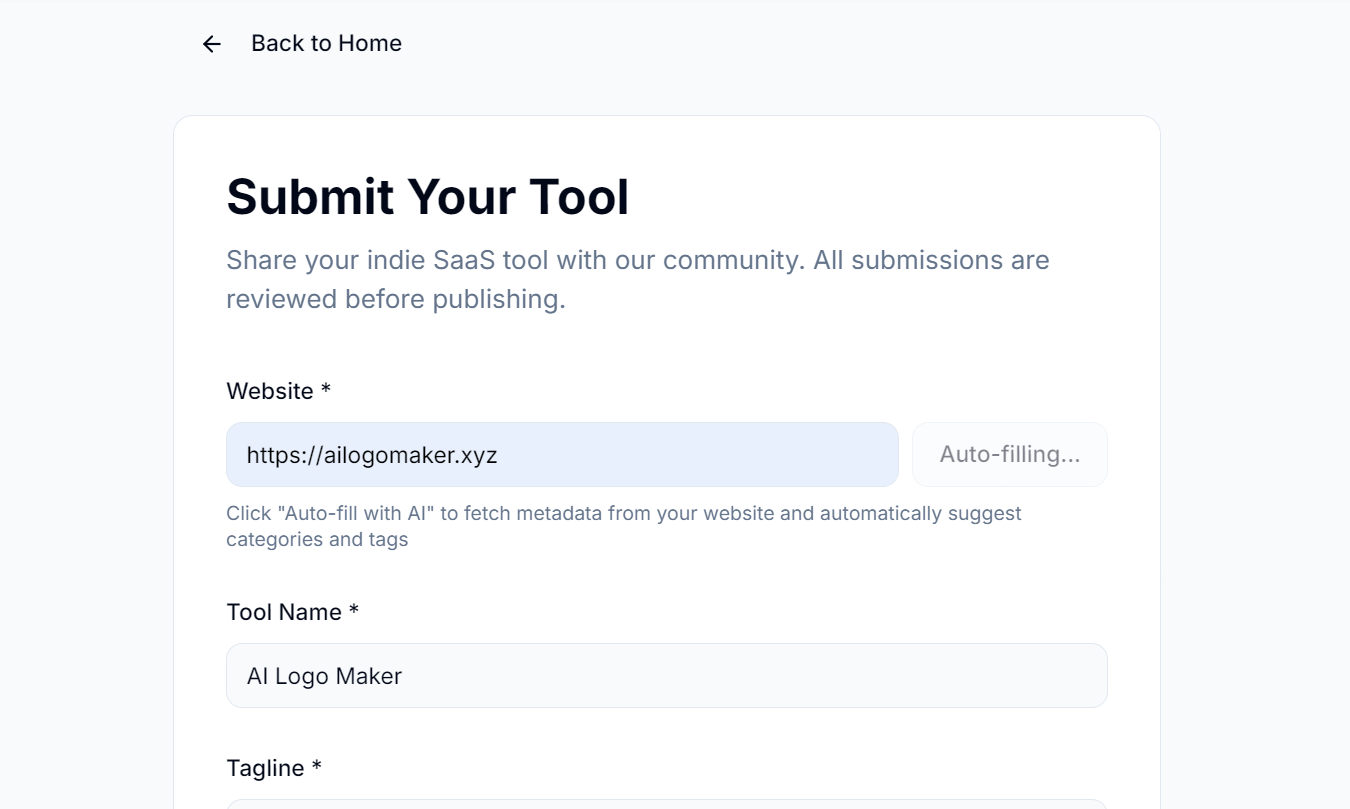Click the "Tool Name *" field label

pos(293,611)
